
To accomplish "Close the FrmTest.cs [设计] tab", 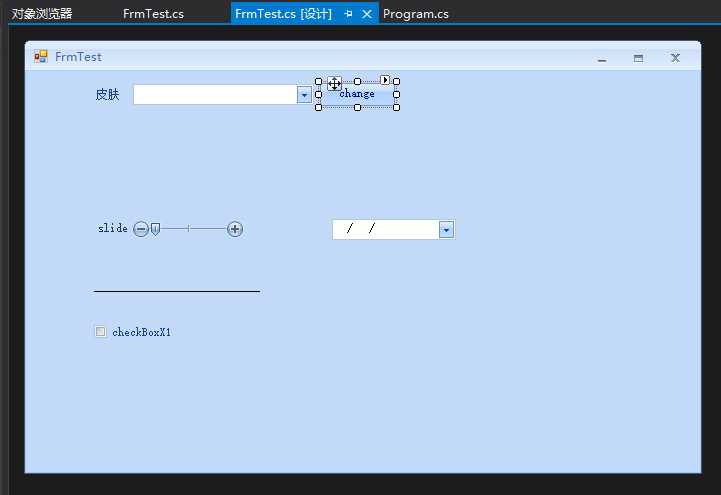I will pos(366,14).
